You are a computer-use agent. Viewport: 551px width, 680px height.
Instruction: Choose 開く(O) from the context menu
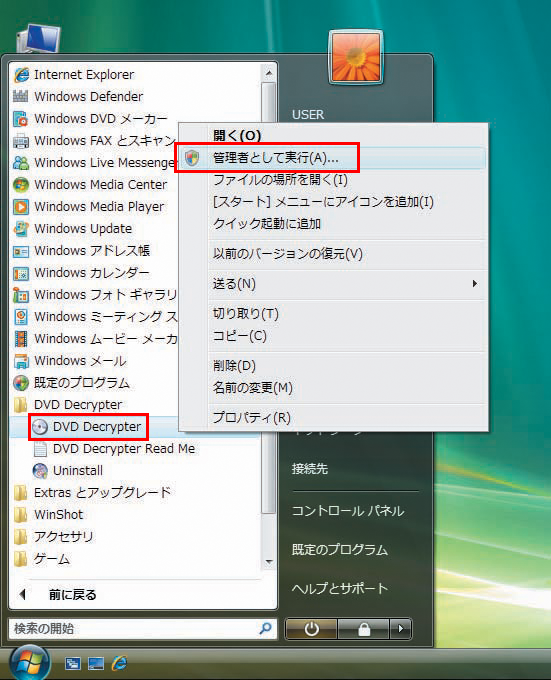(237, 136)
